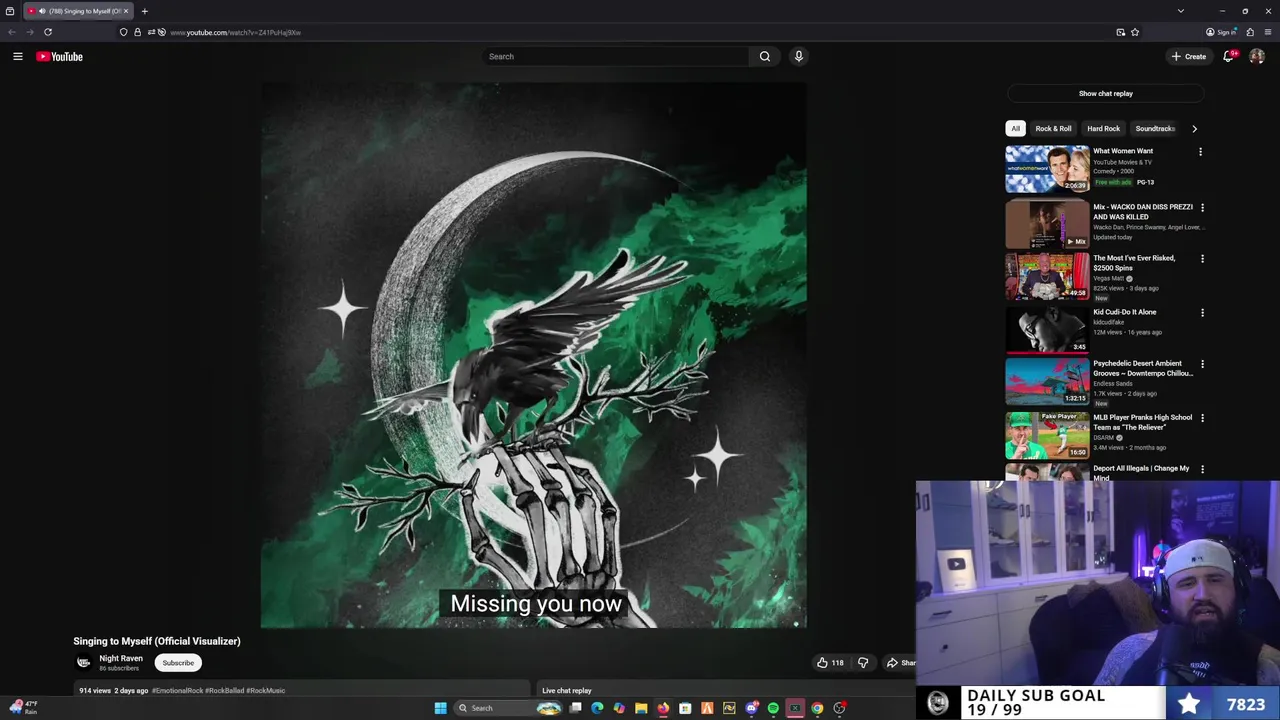
Task: Open Night Raven channel name link
Action: 121,658
